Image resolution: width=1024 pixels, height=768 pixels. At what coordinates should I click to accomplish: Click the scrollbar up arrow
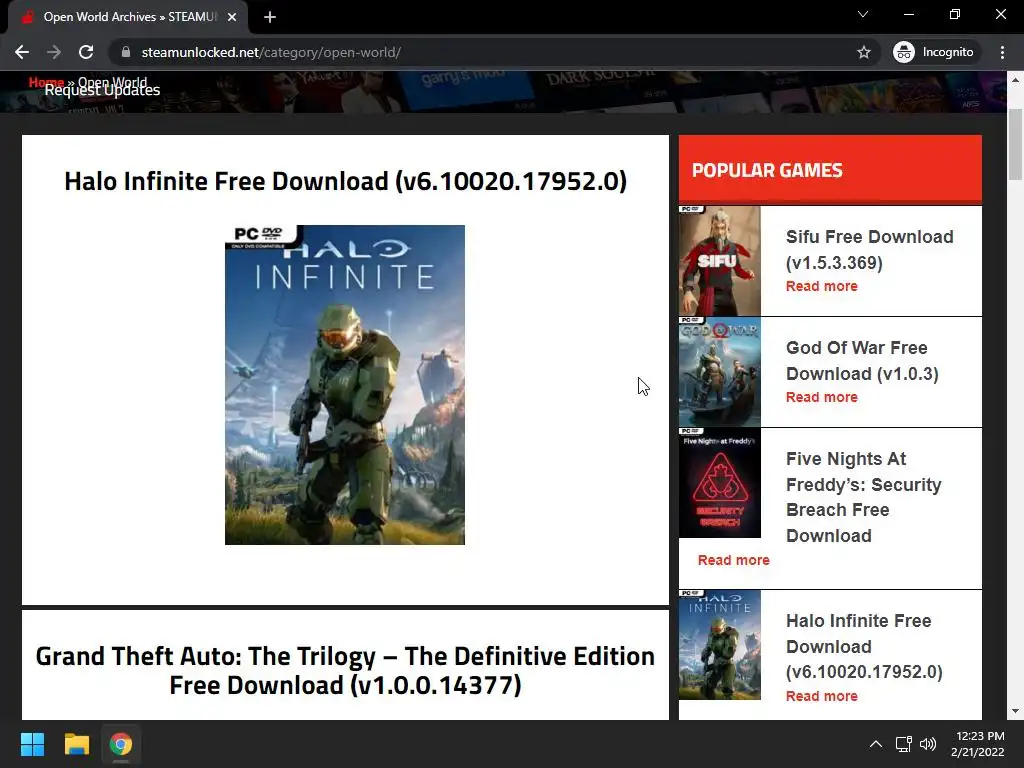(1015, 80)
